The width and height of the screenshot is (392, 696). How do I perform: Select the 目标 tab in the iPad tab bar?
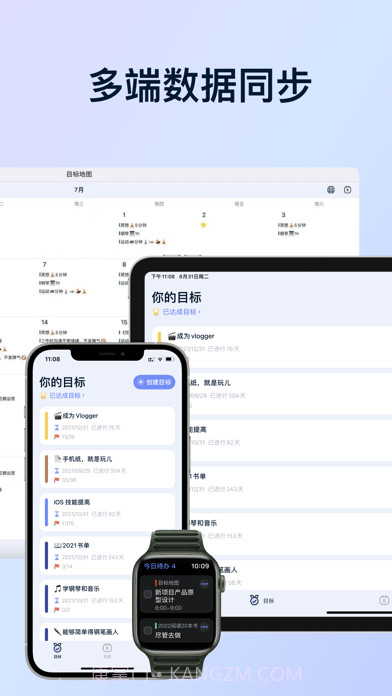(262, 601)
